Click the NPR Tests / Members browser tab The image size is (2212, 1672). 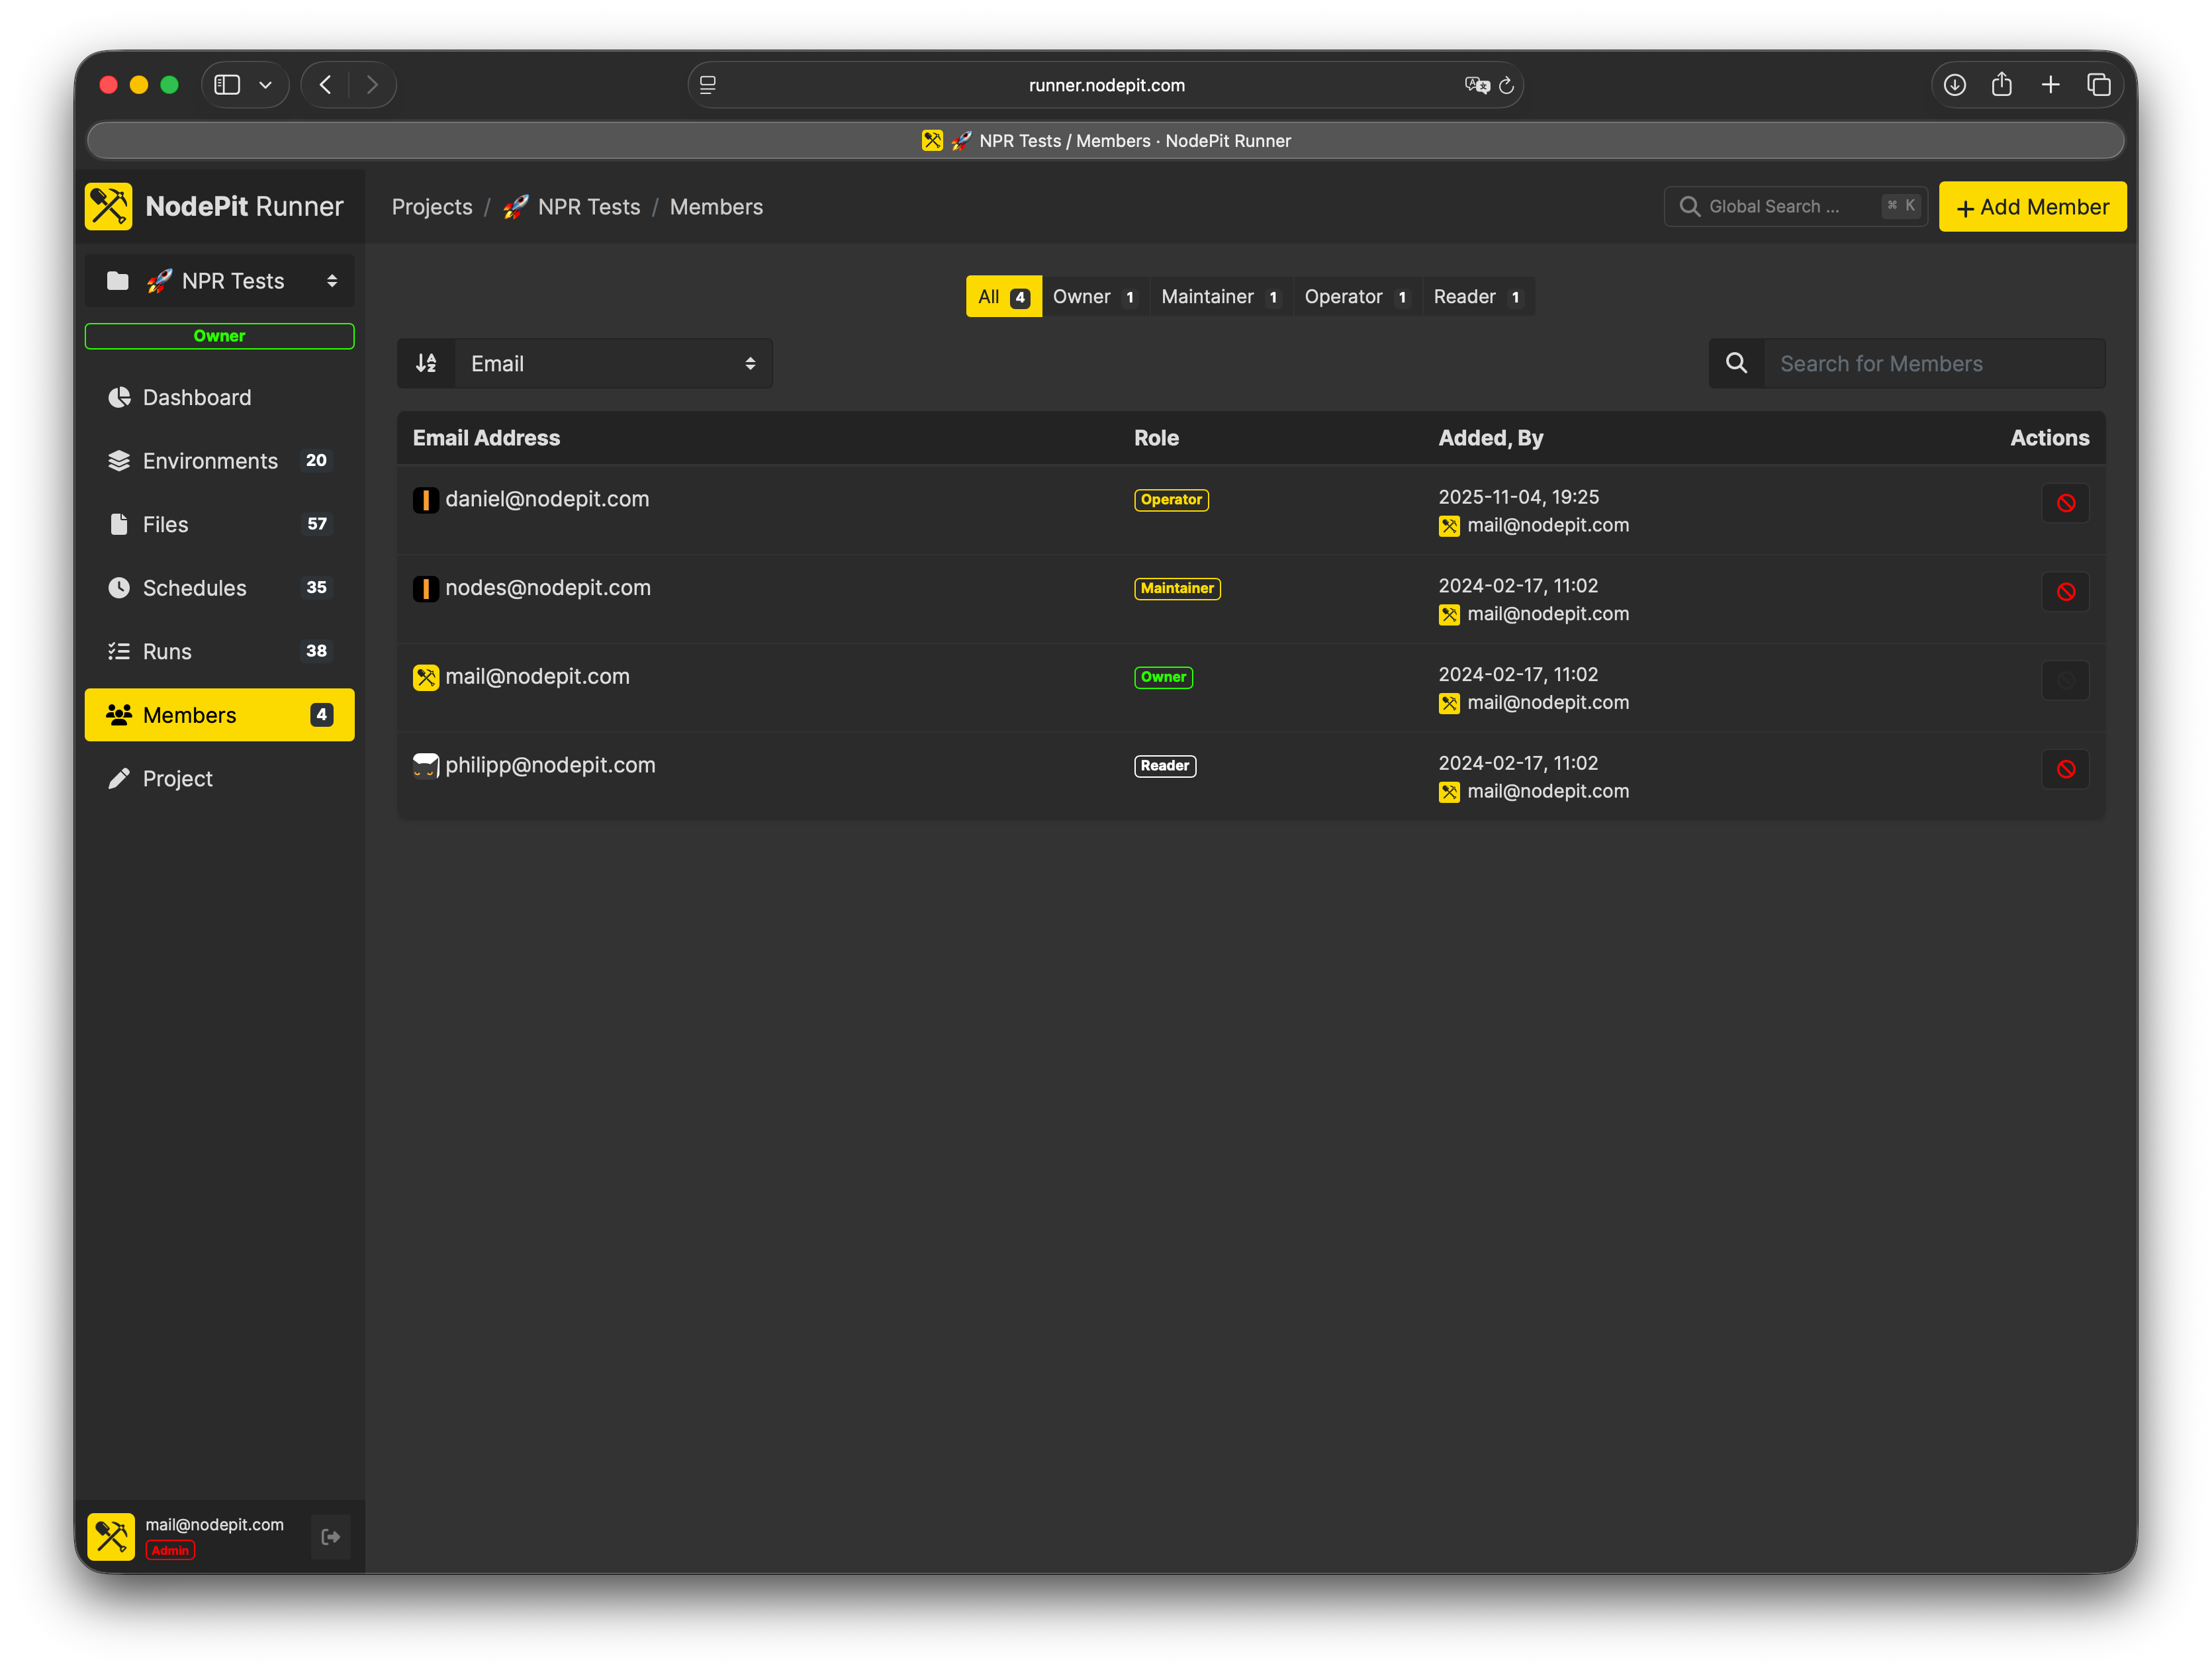pyautogui.click(x=1106, y=141)
